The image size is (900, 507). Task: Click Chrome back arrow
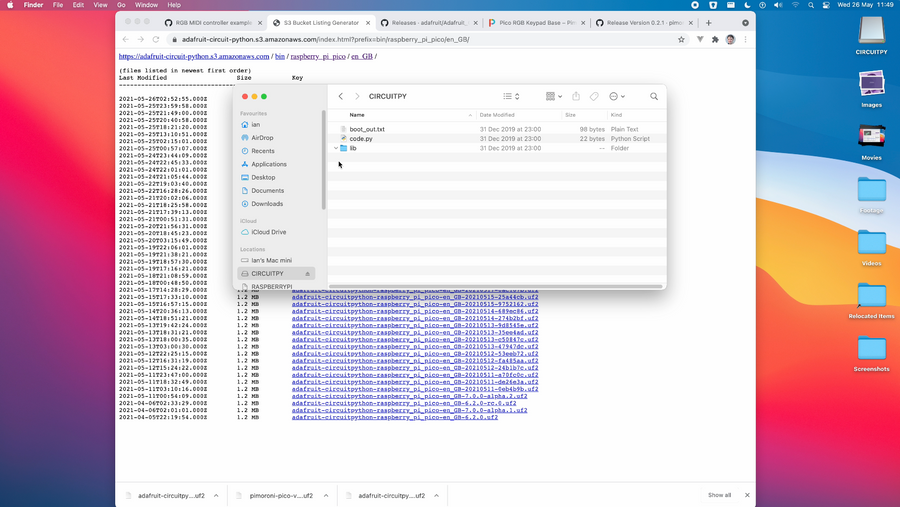126,40
